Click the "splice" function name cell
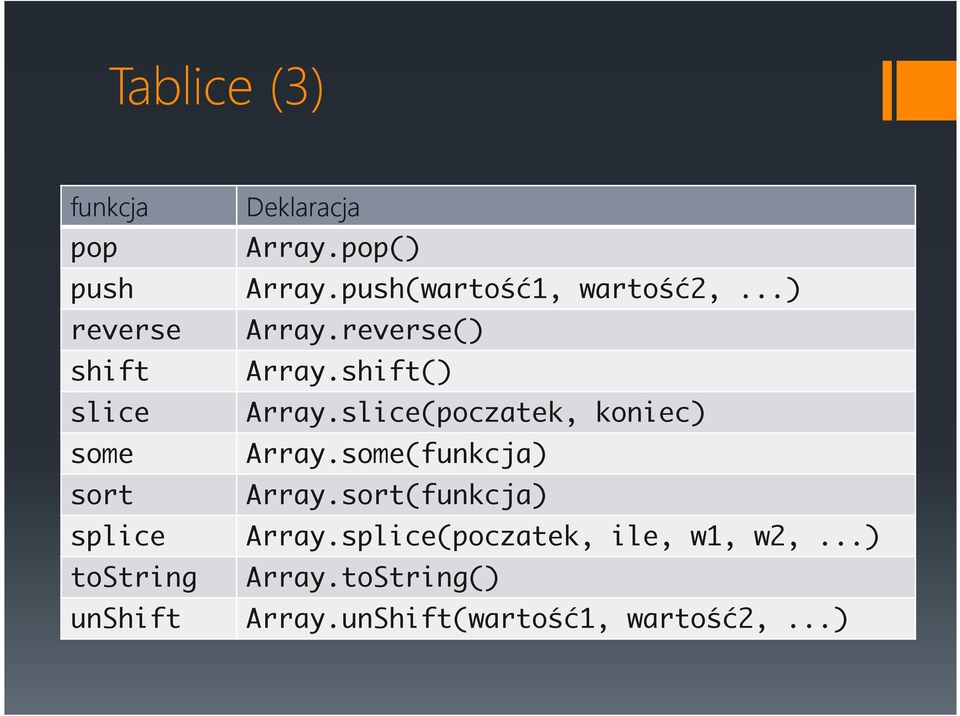The width and height of the screenshot is (960, 716). (149, 536)
